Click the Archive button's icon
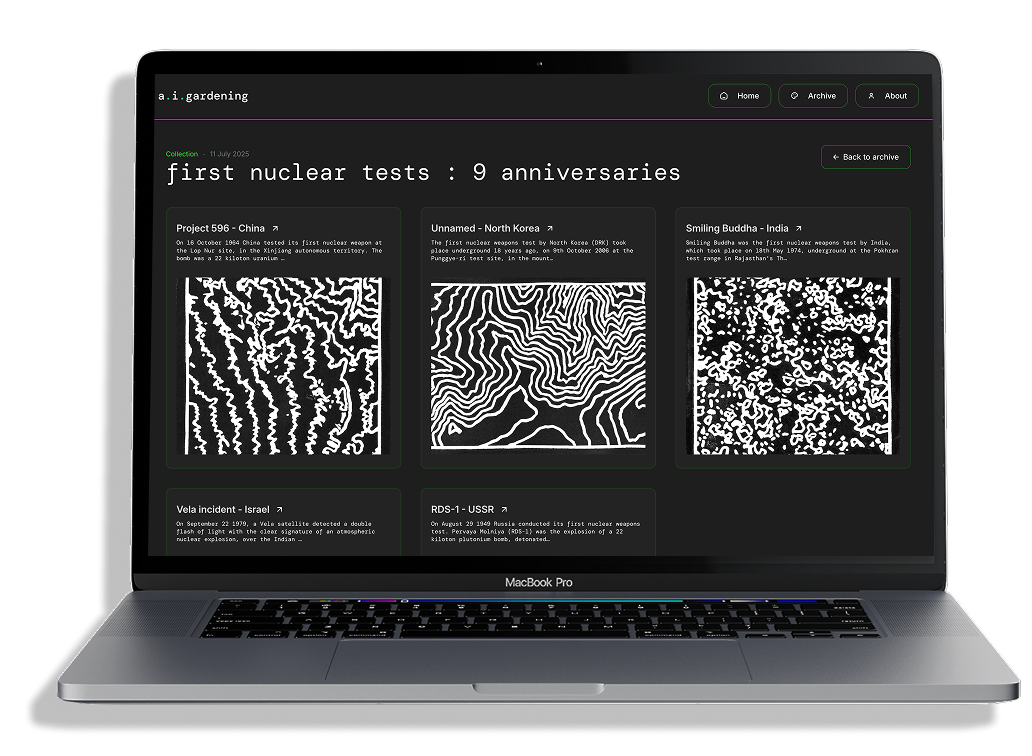The height and width of the screenshot is (756, 1032). 794,96
